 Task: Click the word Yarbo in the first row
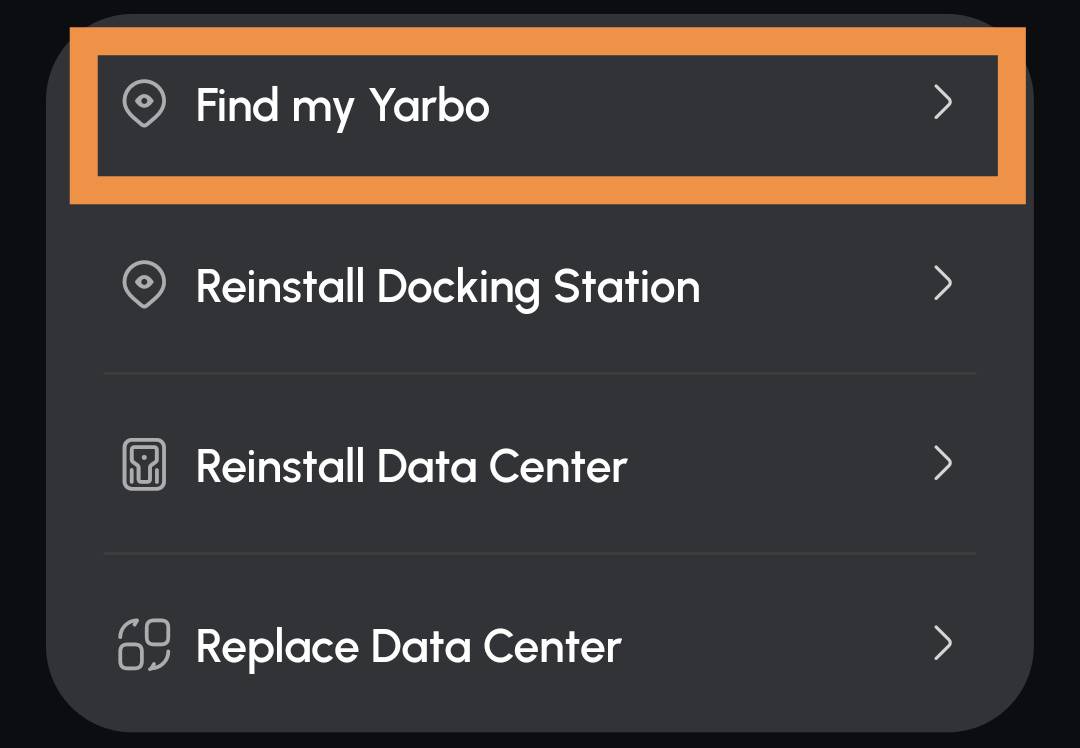point(429,105)
